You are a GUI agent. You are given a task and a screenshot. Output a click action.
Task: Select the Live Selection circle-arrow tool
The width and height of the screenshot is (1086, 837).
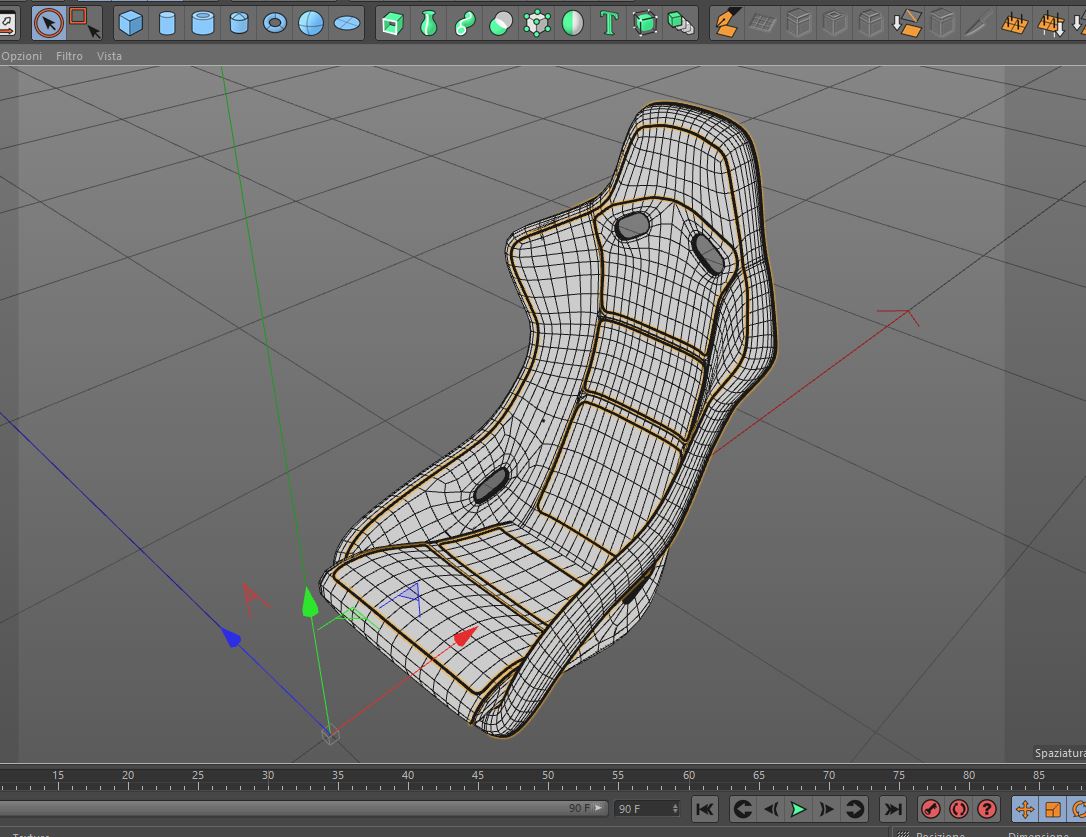[x=48, y=21]
